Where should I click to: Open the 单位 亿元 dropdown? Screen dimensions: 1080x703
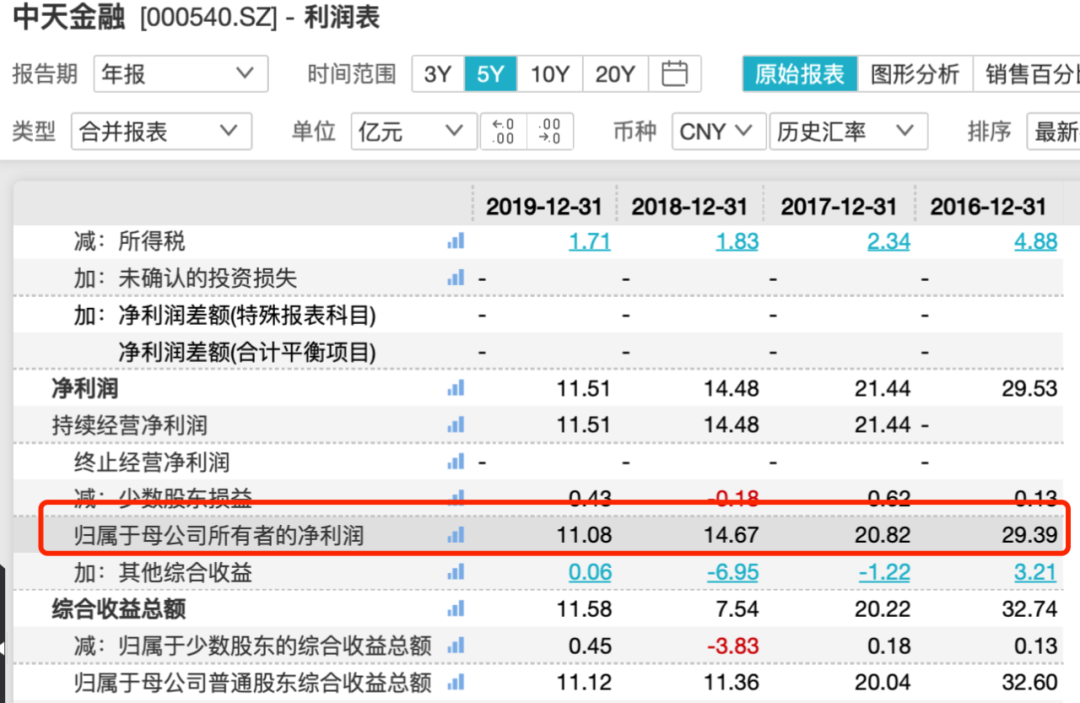pyautogui.click(x=413, y=131)
